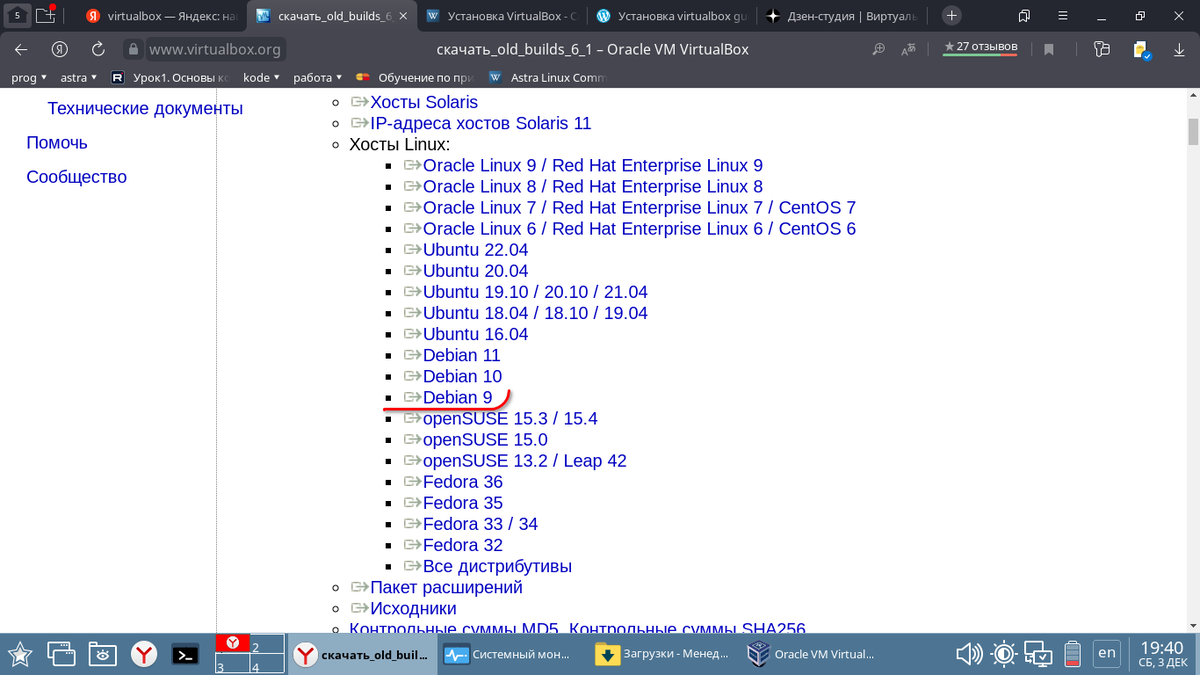Screen dimensions: 1200x675
Task: Expand the prog bookmarks folder
Action: pyautogui.click(x=29, y=78)
